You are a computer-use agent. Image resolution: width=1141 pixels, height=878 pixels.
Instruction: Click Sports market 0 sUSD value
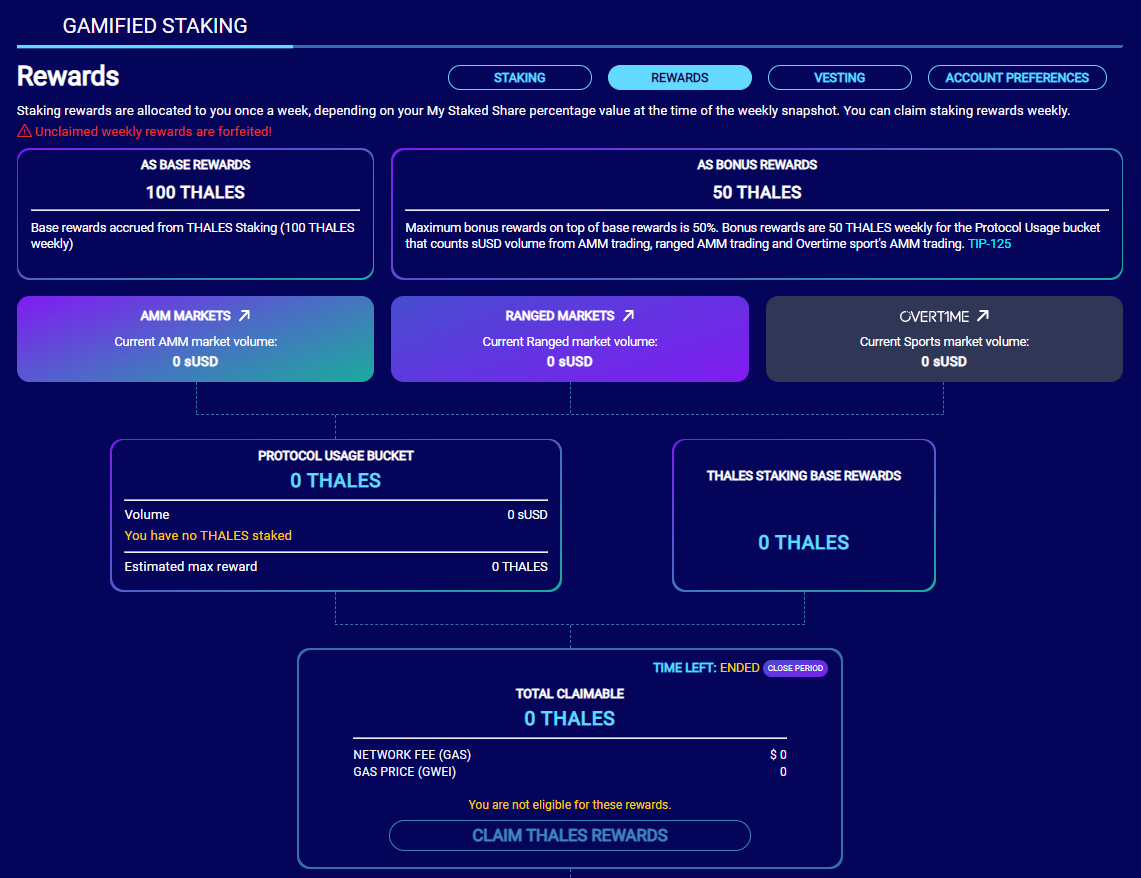tap(944, 362)
